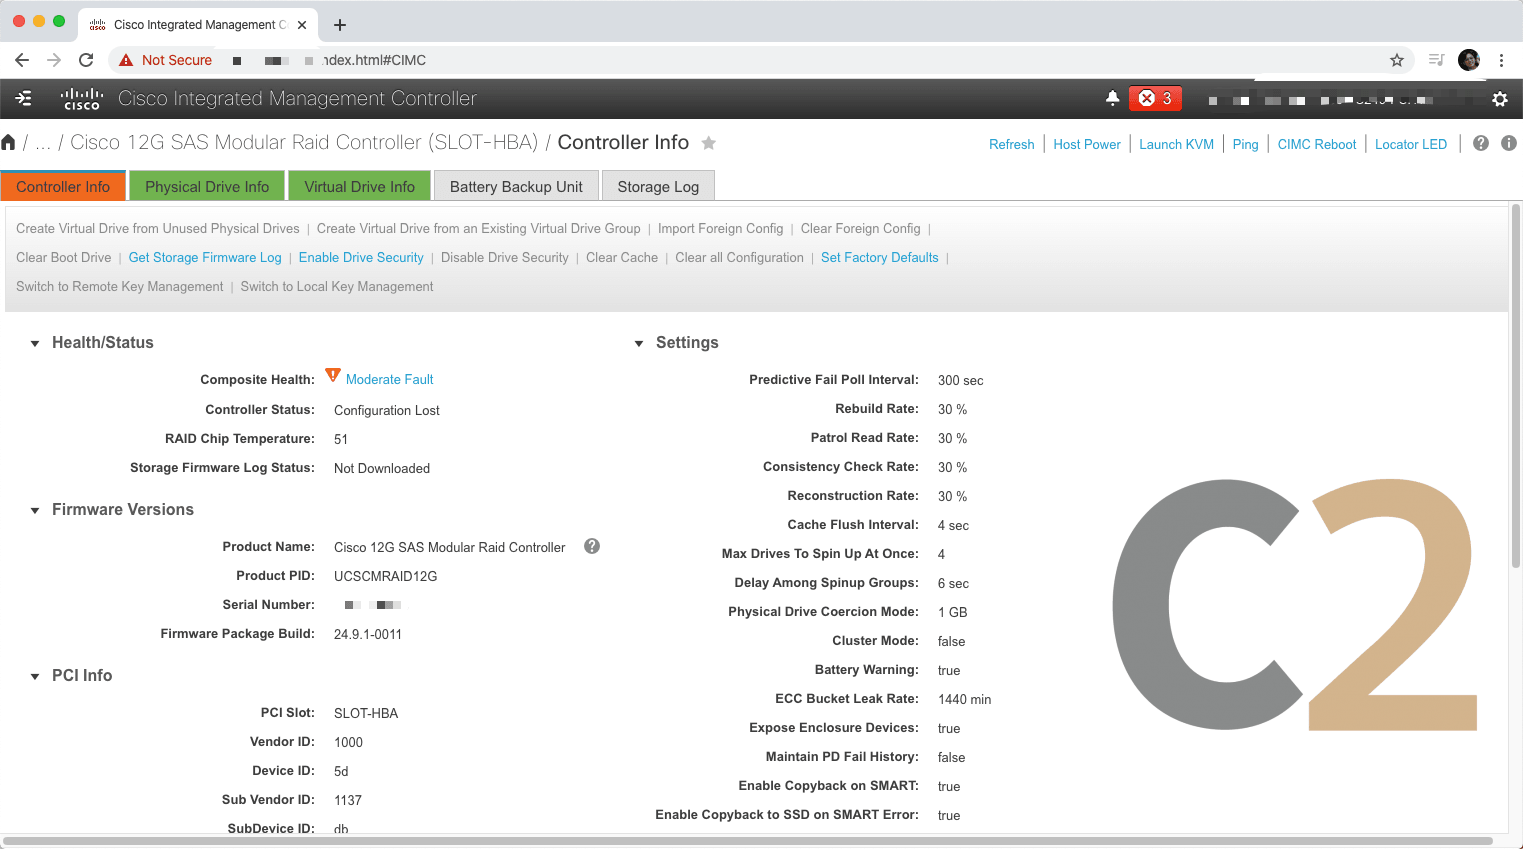Reload the browser page
This screenshot has height=849, width=1523.
86,60
